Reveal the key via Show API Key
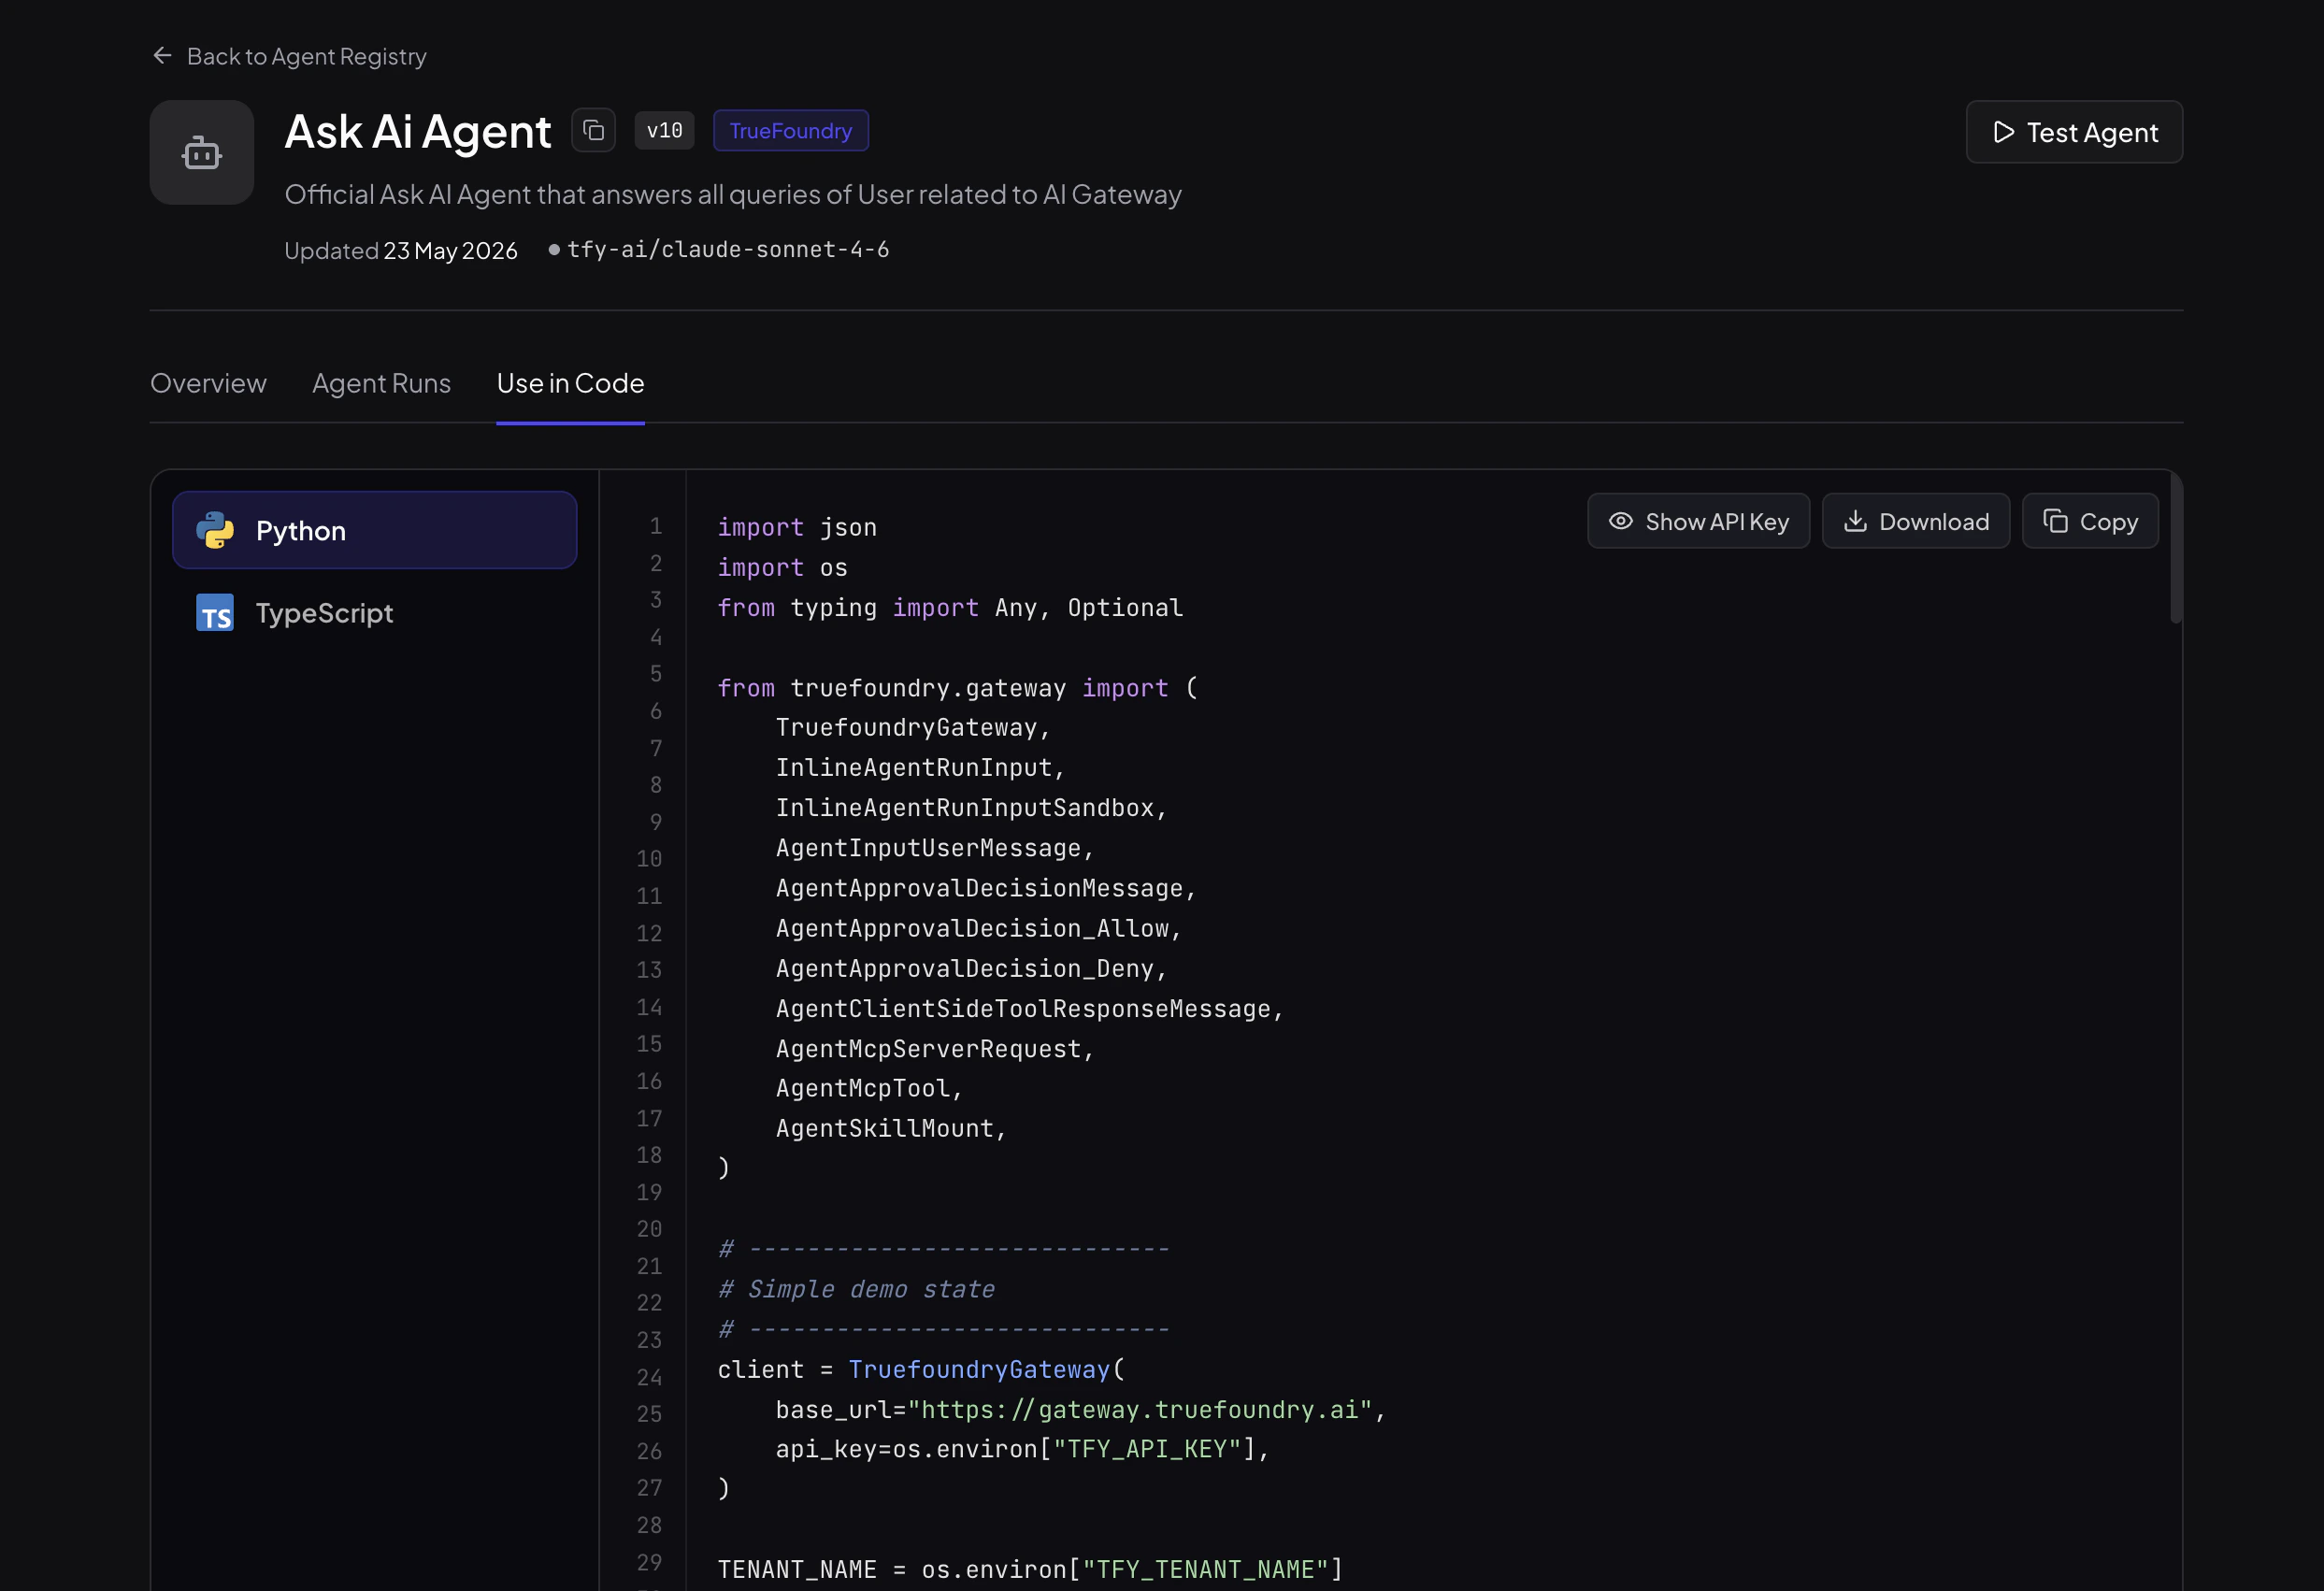 1697,521
